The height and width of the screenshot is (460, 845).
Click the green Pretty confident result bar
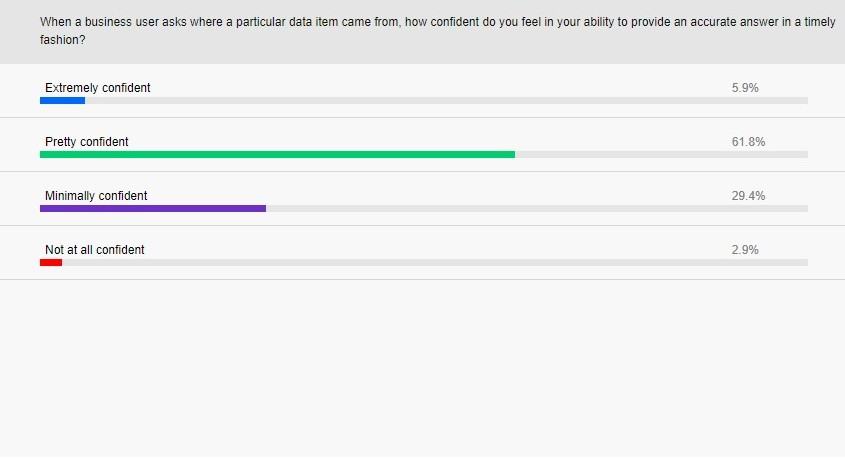pos(278,155)
